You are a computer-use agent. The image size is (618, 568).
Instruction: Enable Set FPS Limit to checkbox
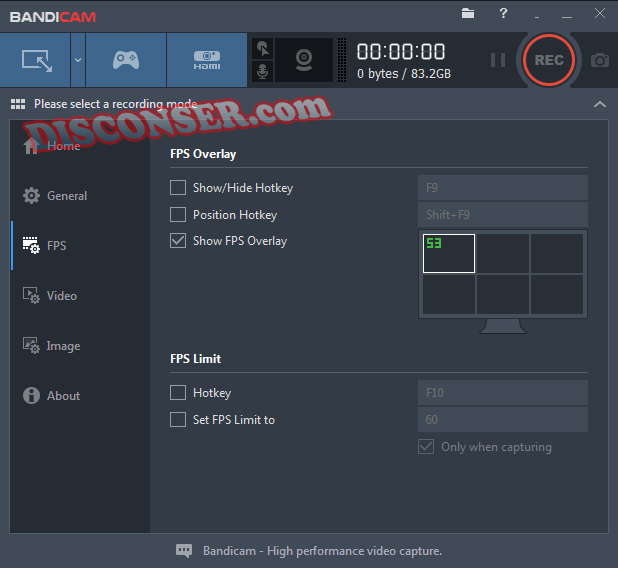178,420
